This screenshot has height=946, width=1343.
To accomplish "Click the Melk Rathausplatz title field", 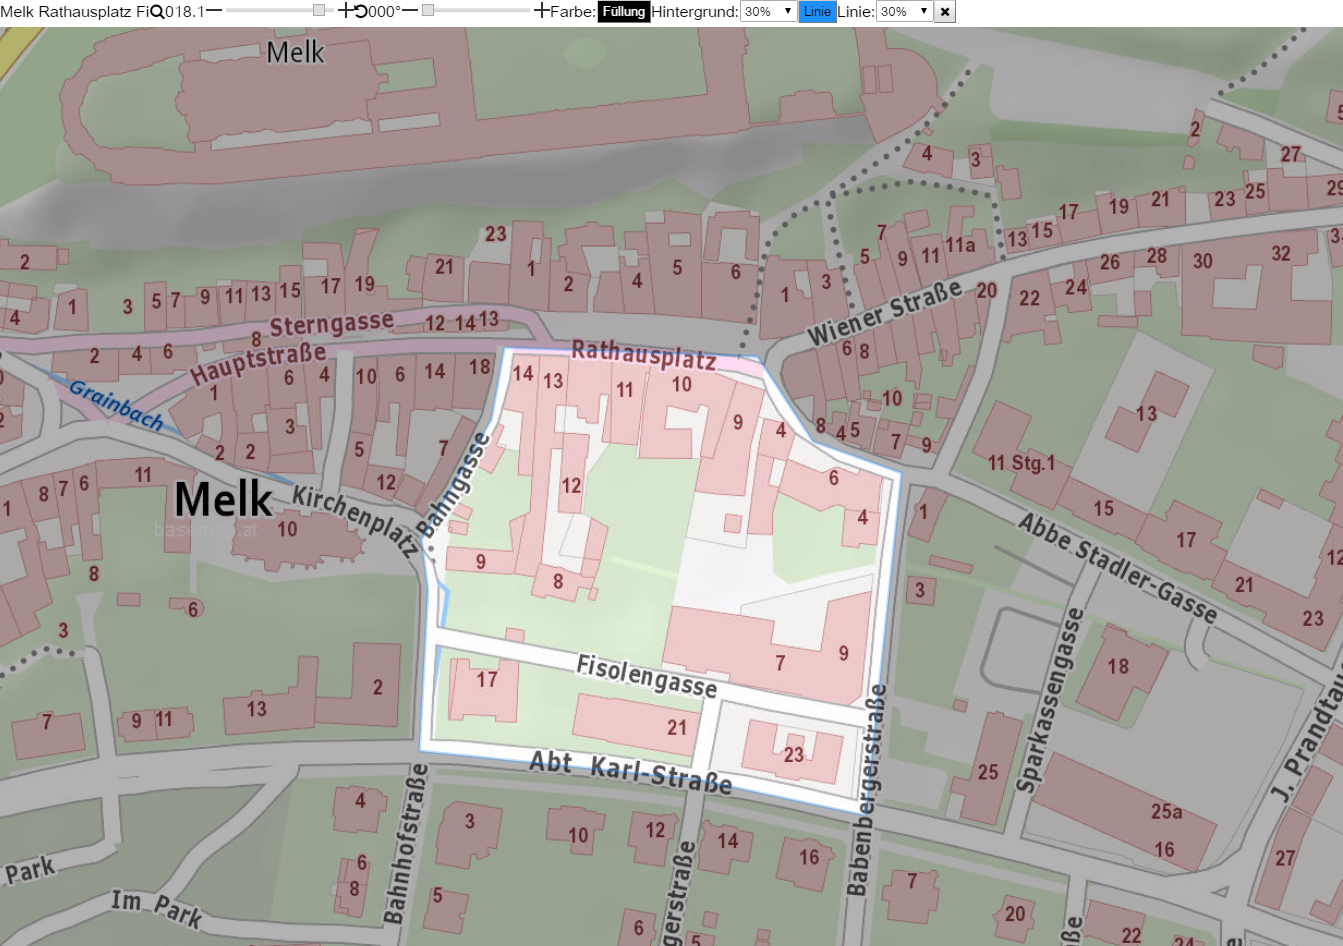I will (74, 12).
